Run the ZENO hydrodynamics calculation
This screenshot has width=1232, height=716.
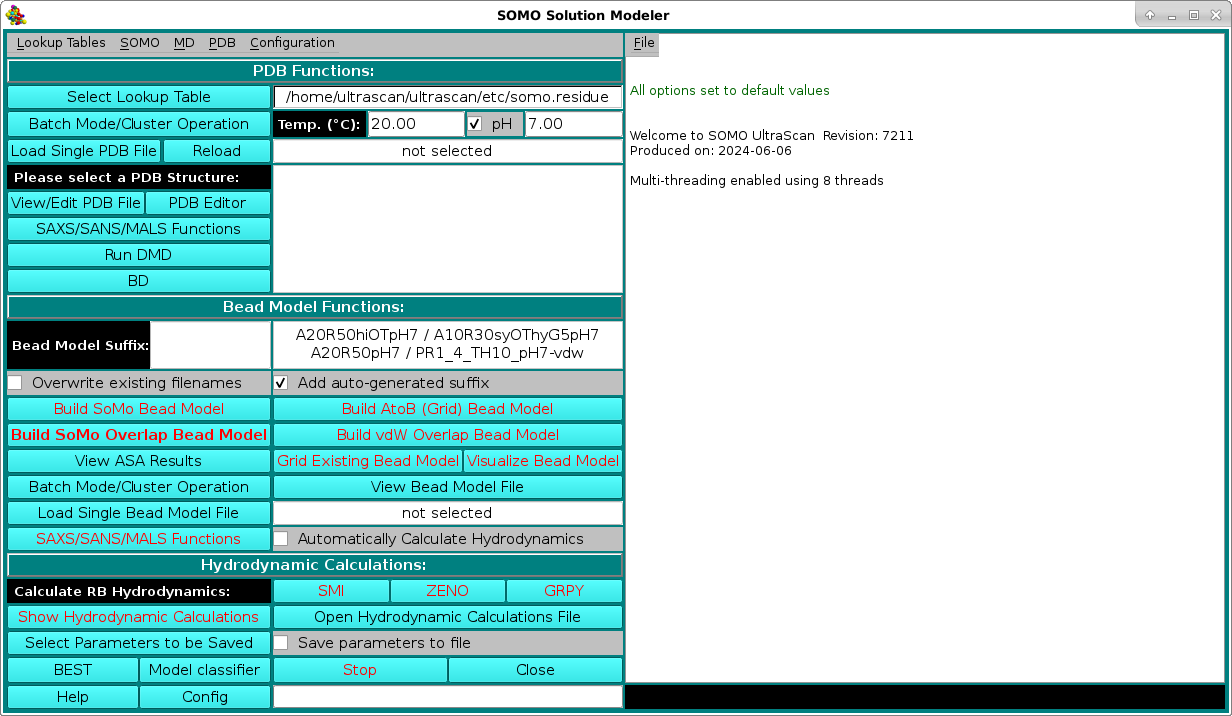tap(447, 591)
